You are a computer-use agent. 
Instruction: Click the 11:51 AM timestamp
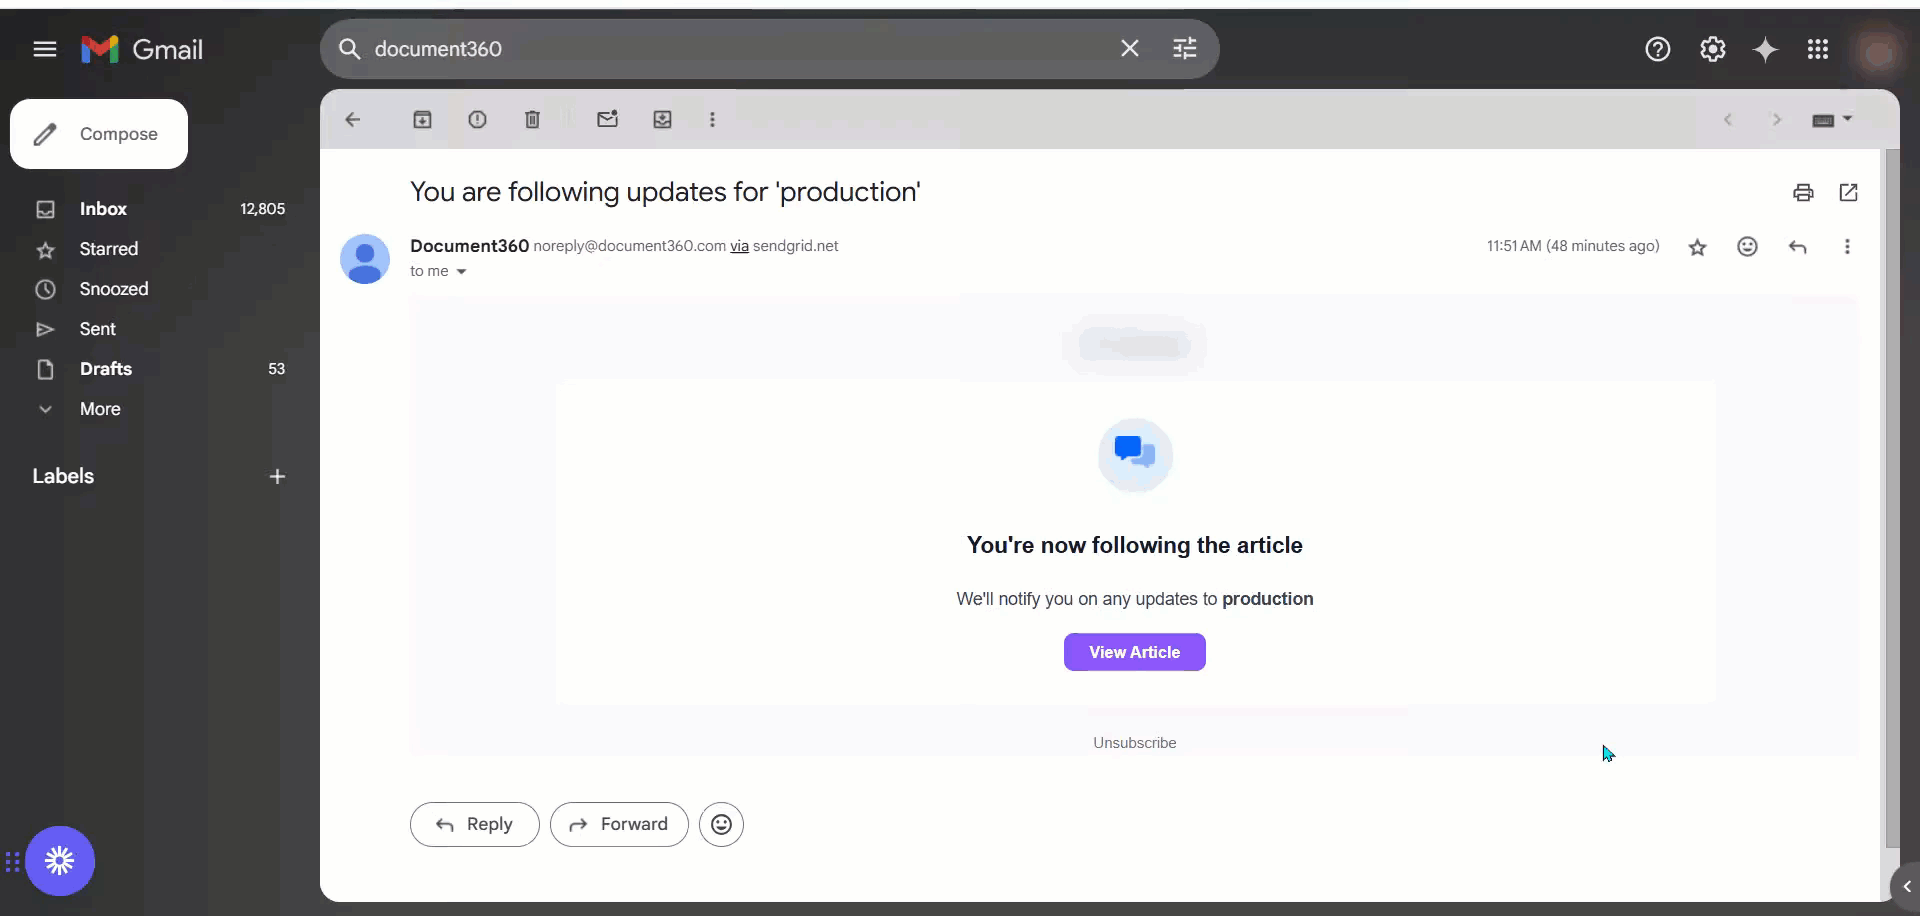tap(1573, 247)
